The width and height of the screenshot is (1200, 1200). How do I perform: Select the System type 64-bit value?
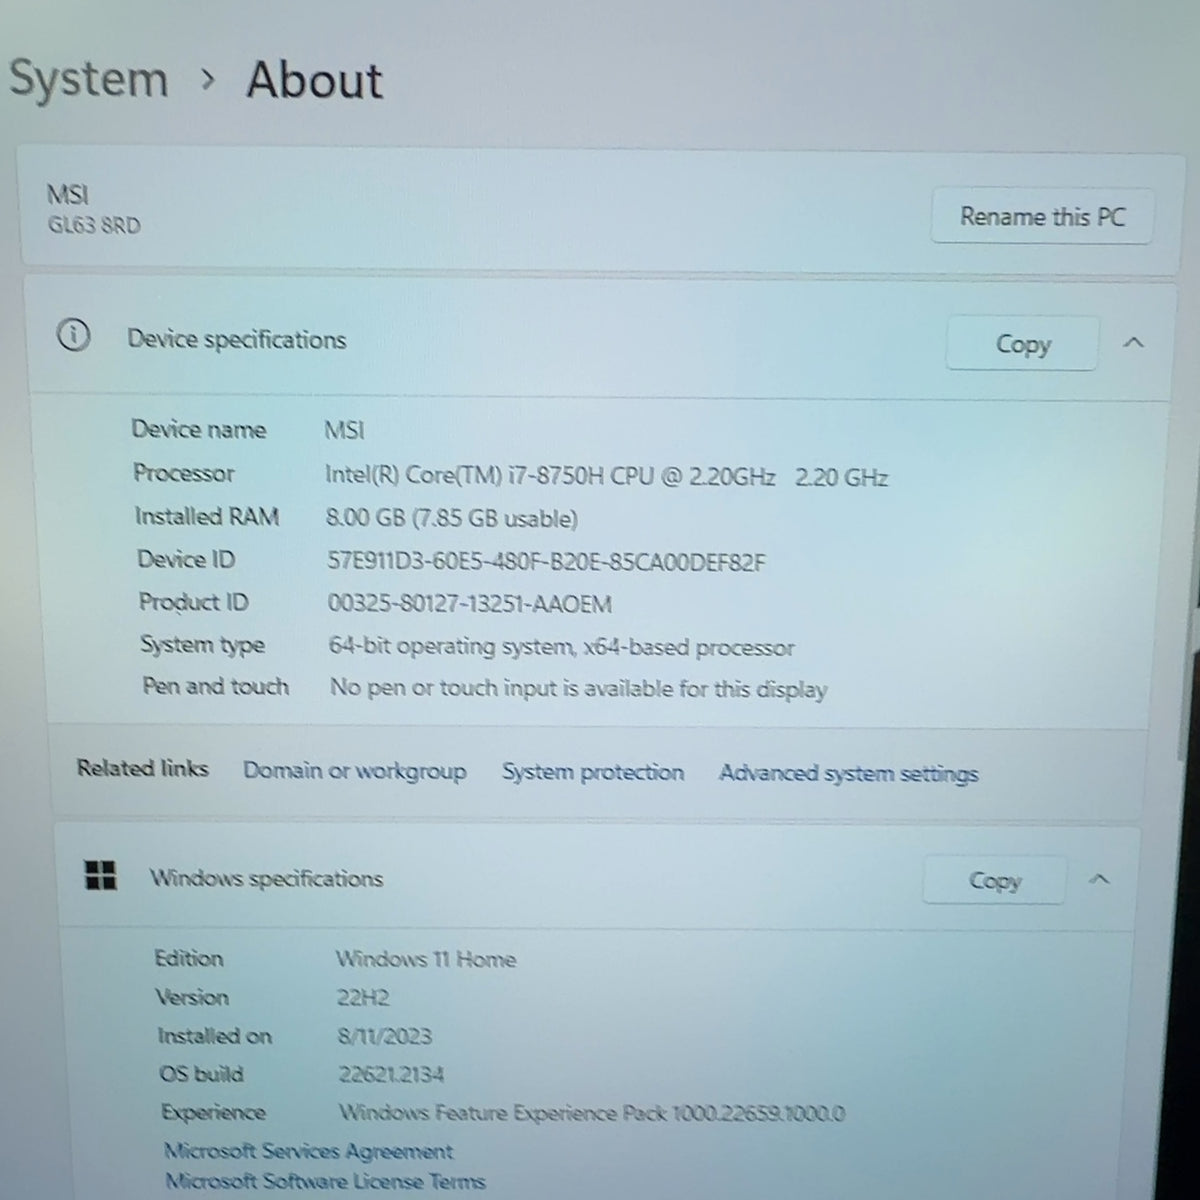click(562, 647)
